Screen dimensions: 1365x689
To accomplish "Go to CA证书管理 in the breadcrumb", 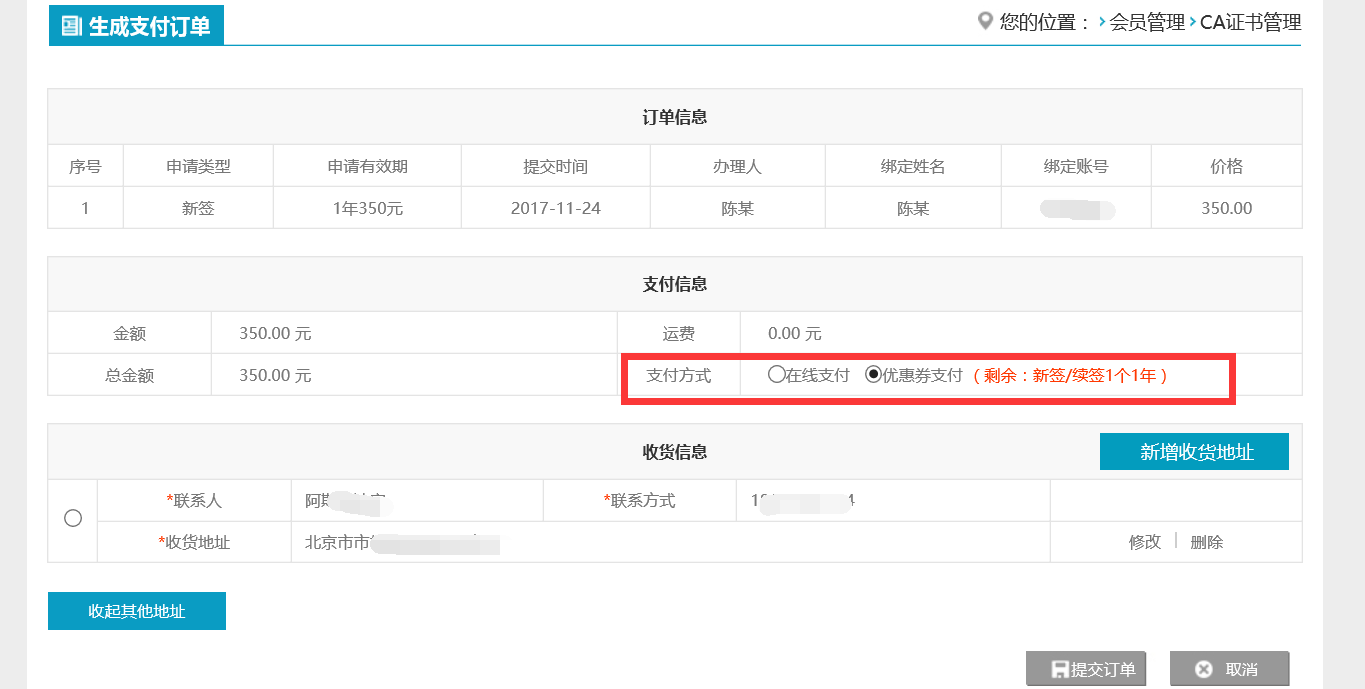I will (1250, 22).
